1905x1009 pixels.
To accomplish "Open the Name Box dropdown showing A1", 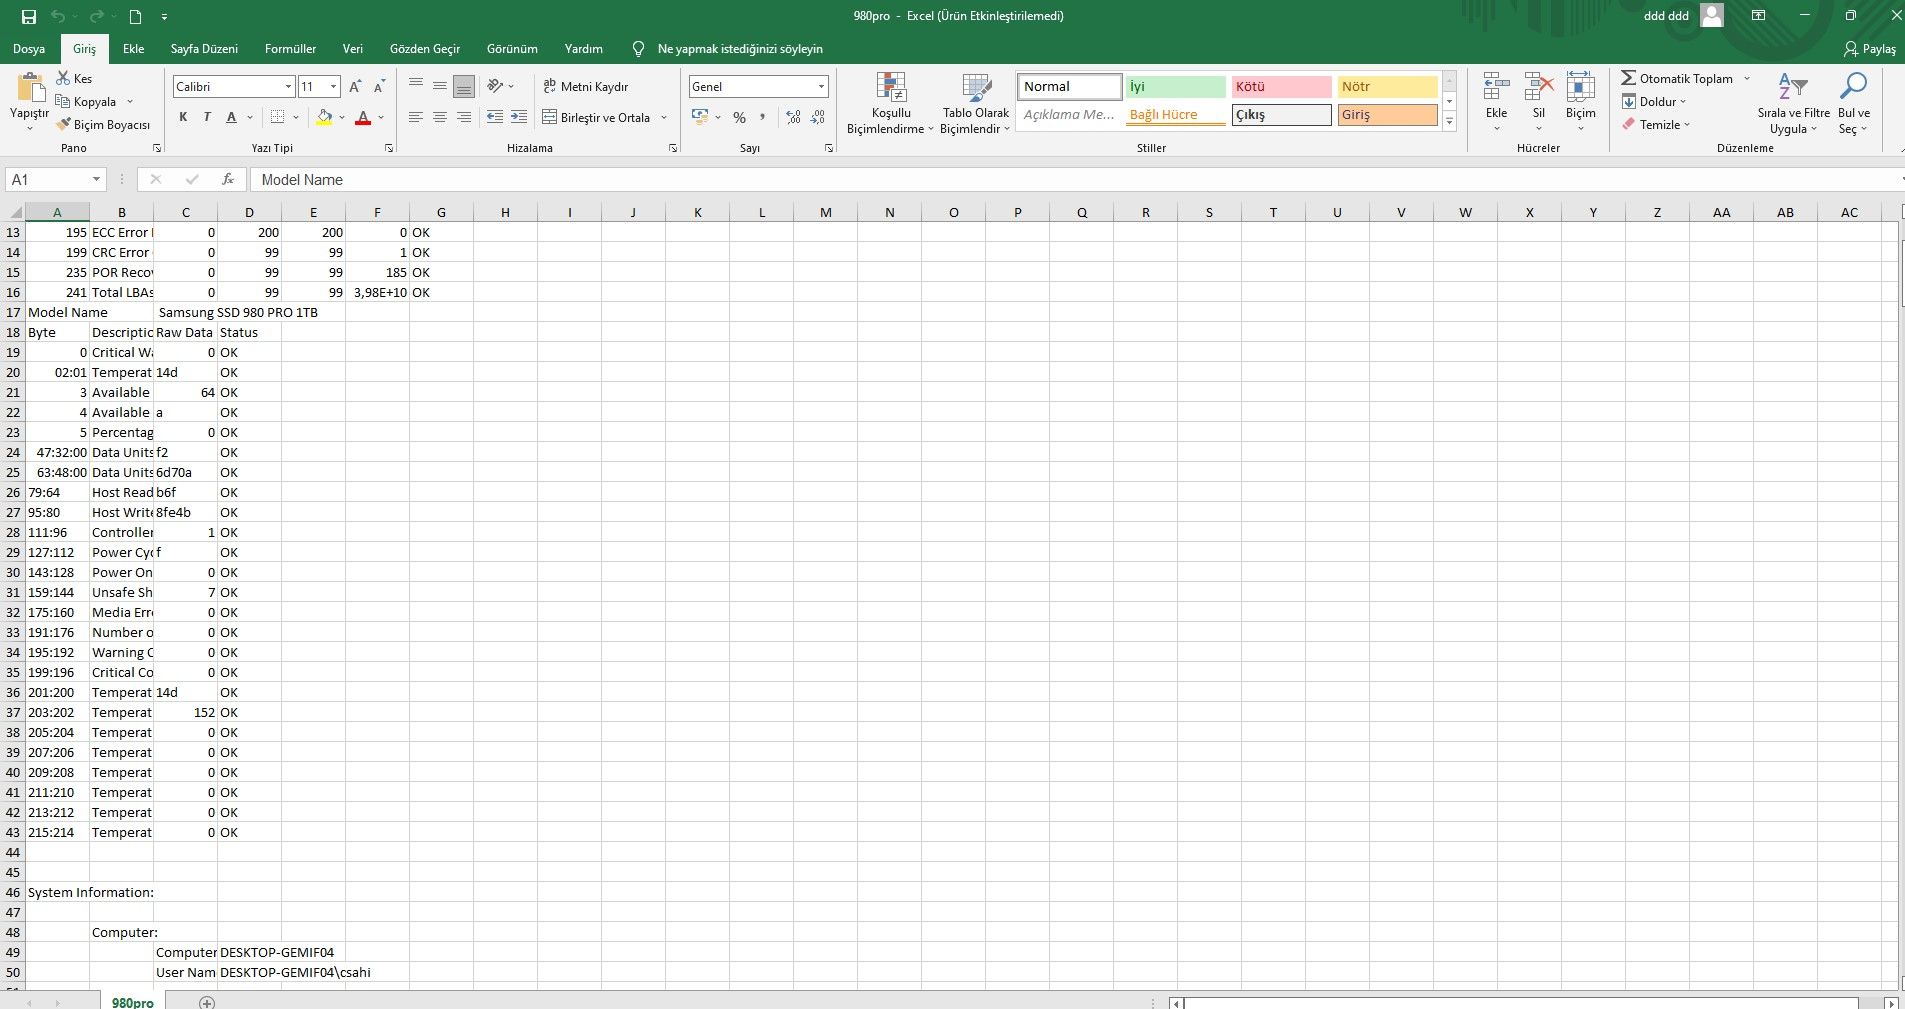I will [97, 180].
